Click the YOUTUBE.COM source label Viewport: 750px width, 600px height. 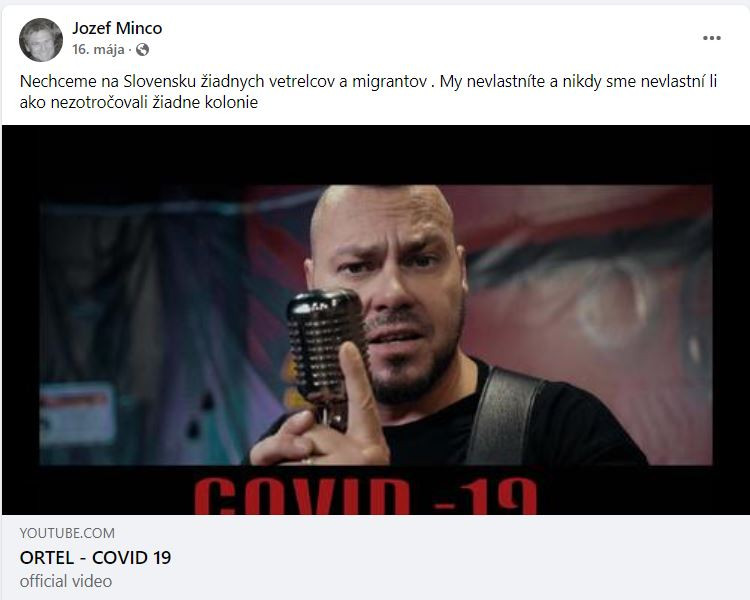[67, 533]
